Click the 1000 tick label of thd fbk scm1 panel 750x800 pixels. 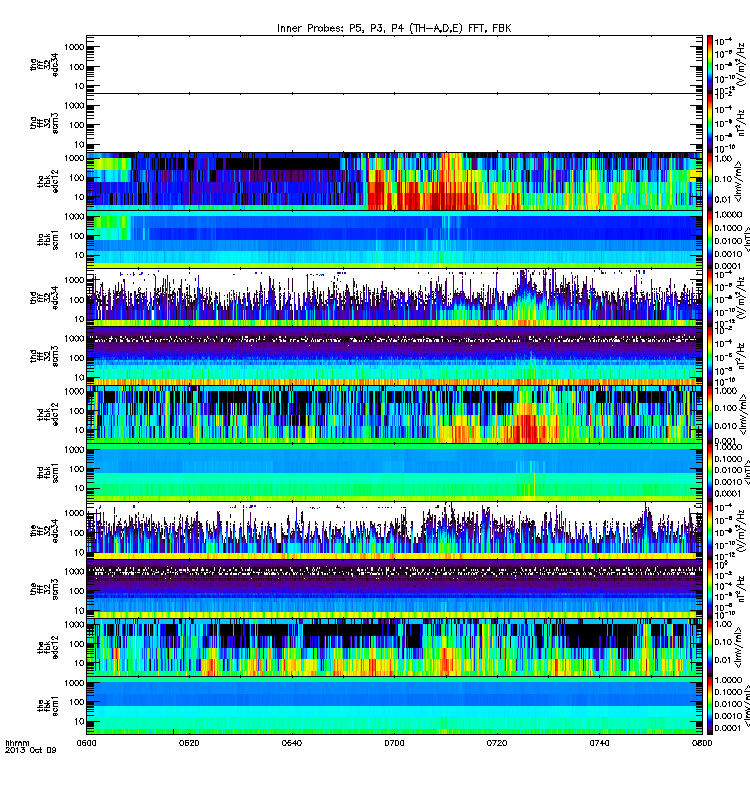[x=74, y=449]
